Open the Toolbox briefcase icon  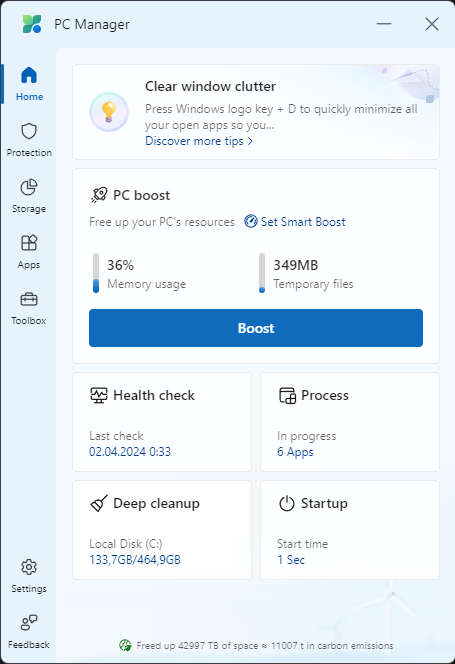point(29,299)
